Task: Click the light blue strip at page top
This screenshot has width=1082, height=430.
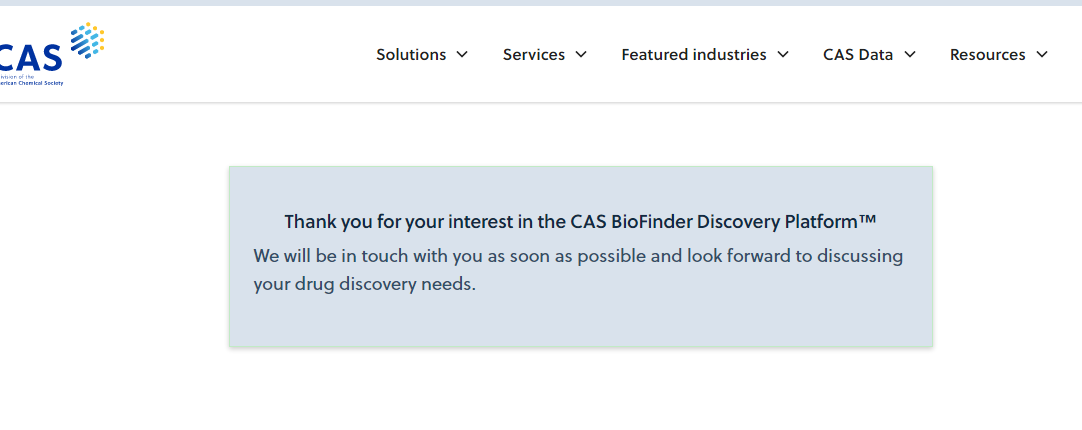Action: pos(540,3)
